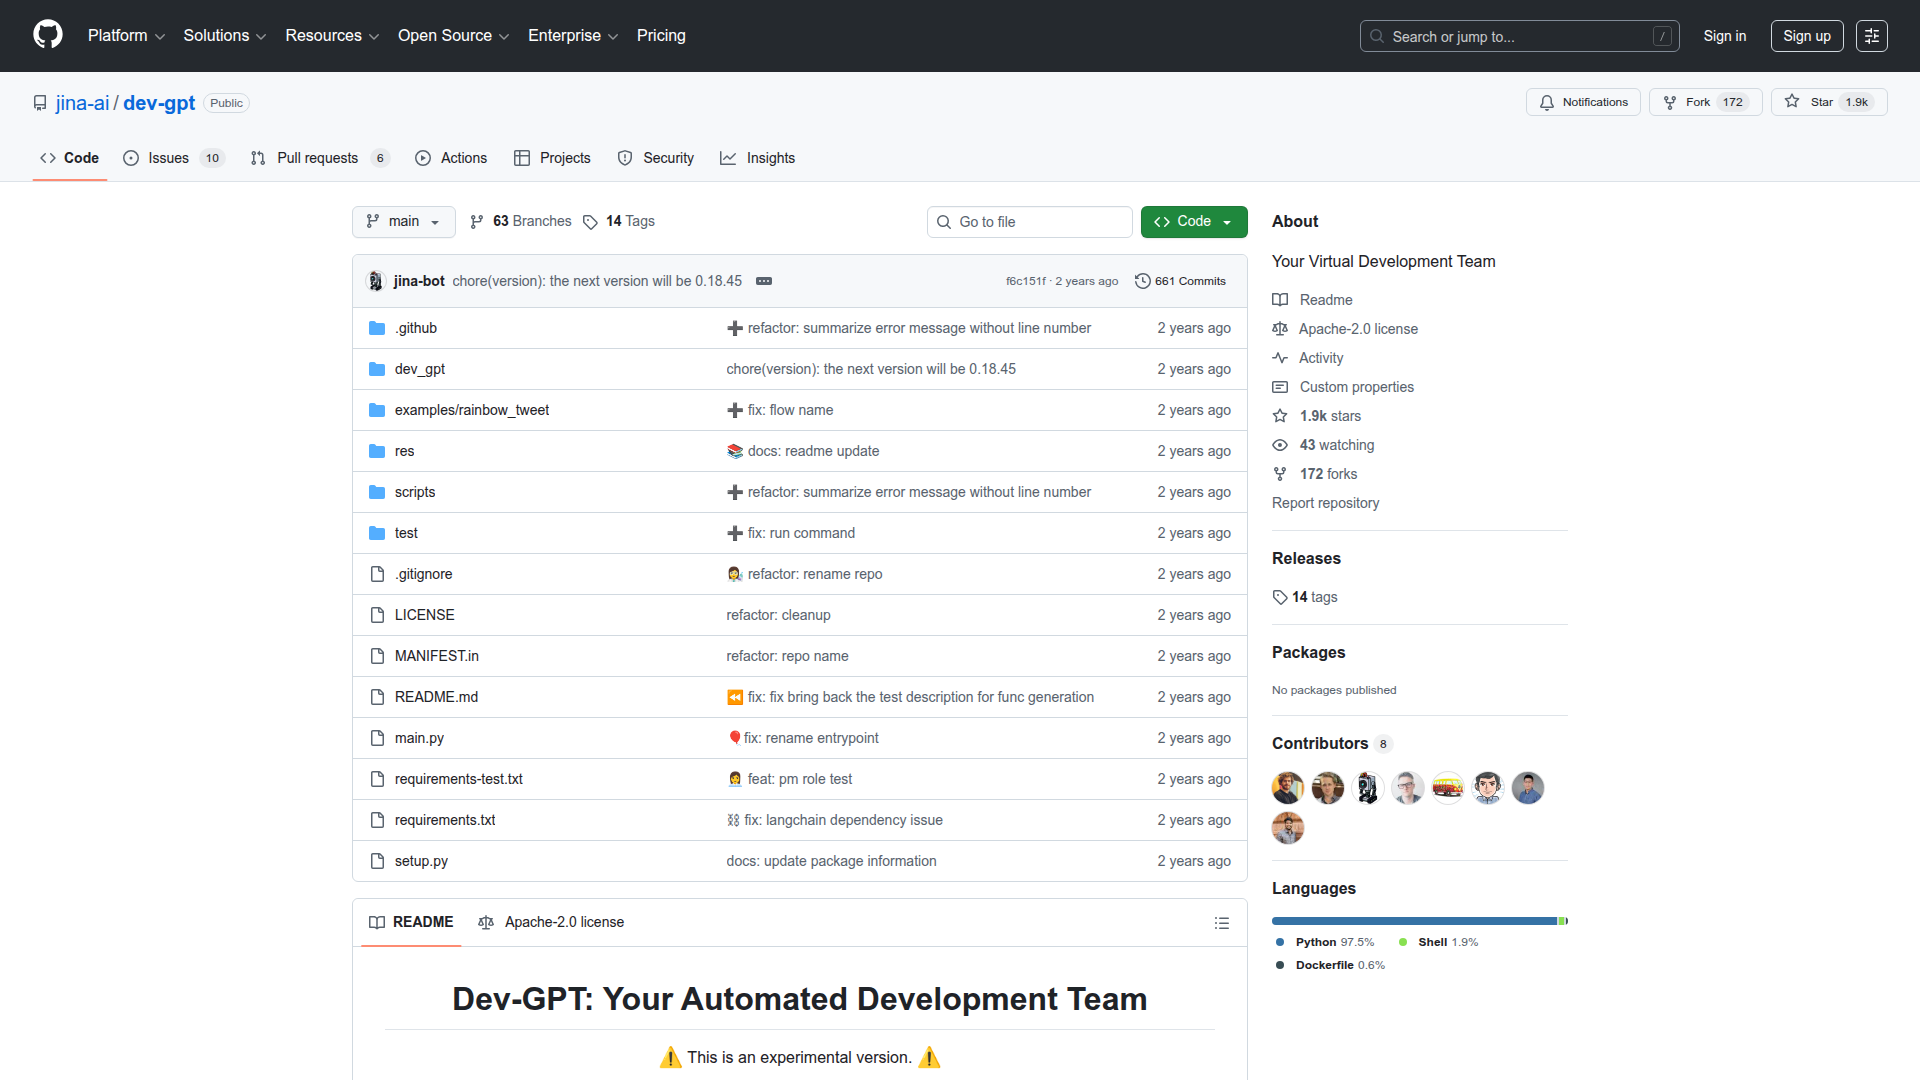Open the GitHub home page logo
Viewport: 1920px width, 1080px height.
point(46,35)
